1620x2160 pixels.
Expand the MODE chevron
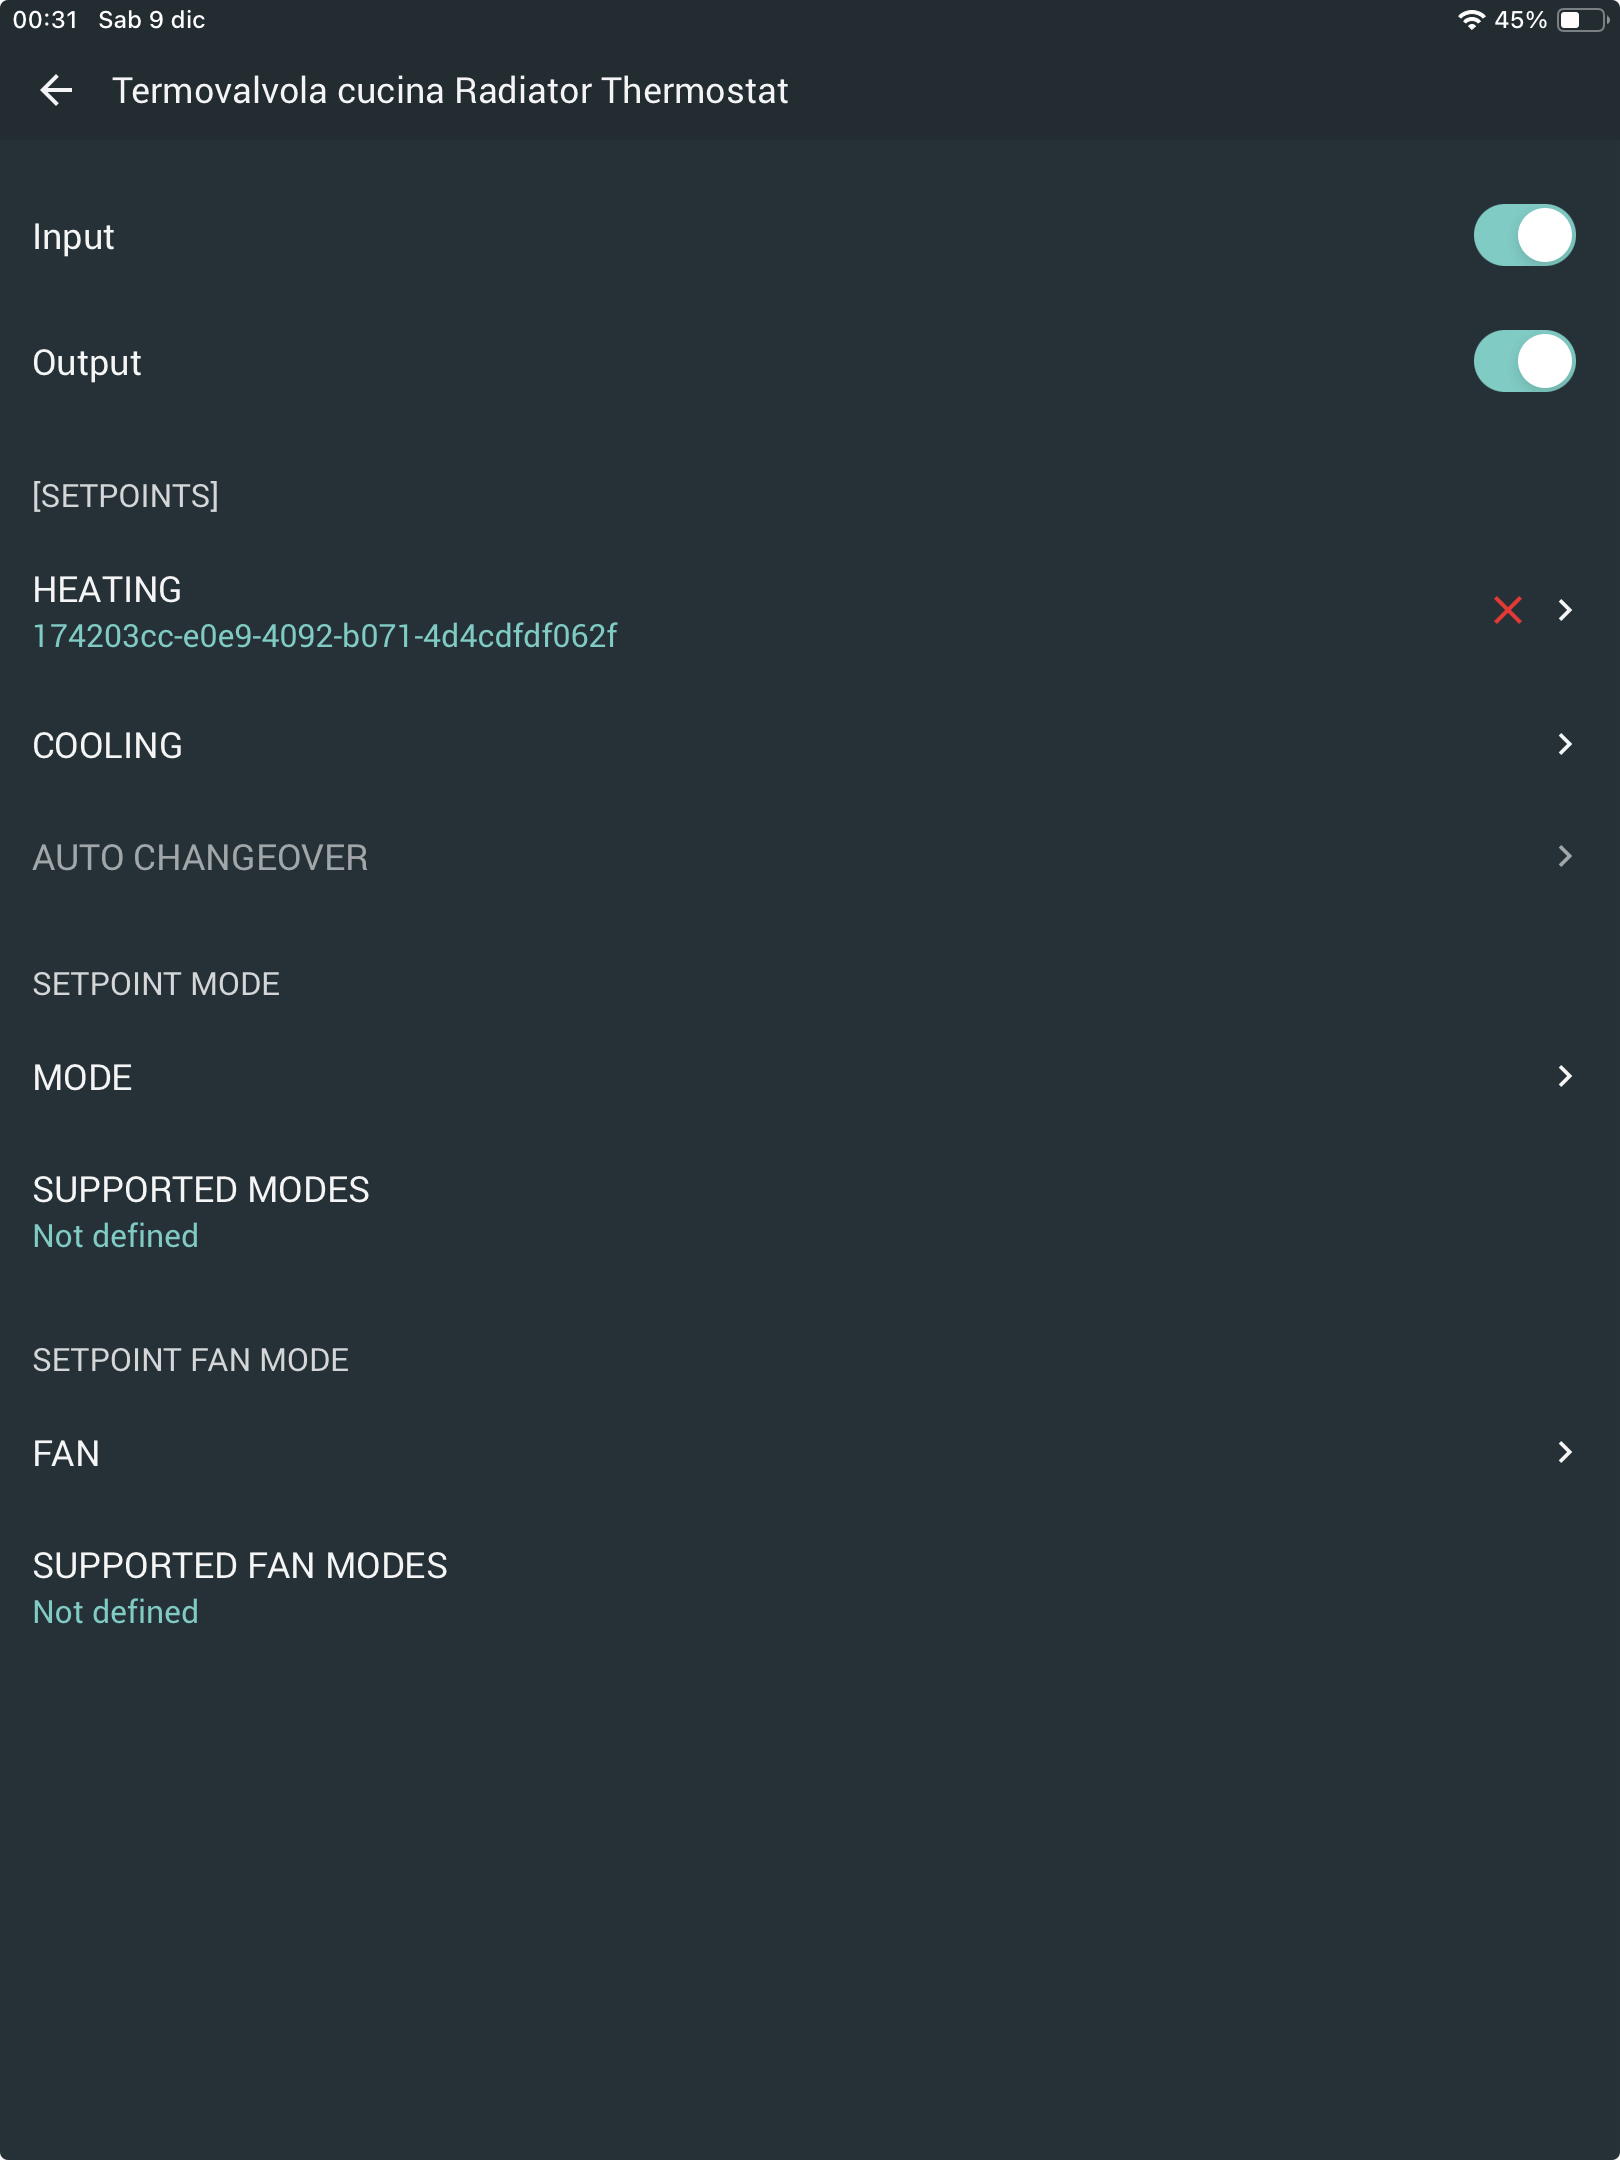click(x=1565, y=1076)
